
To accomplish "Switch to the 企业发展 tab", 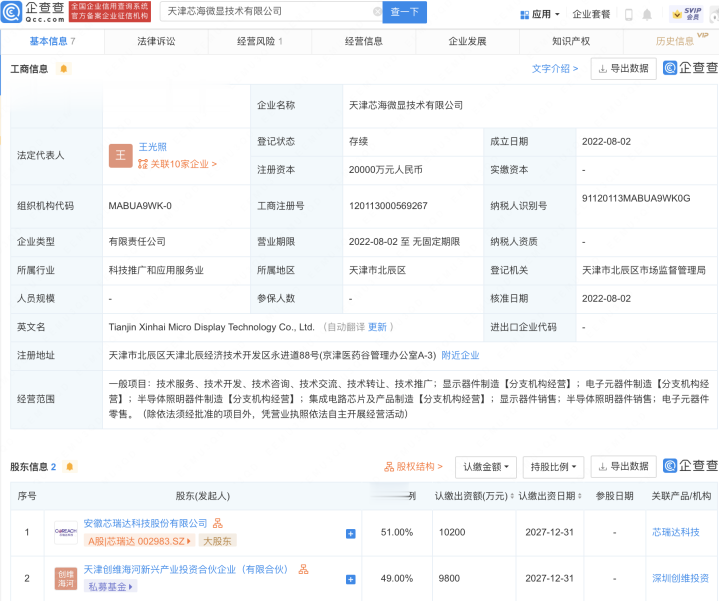I will click(467, 42).
